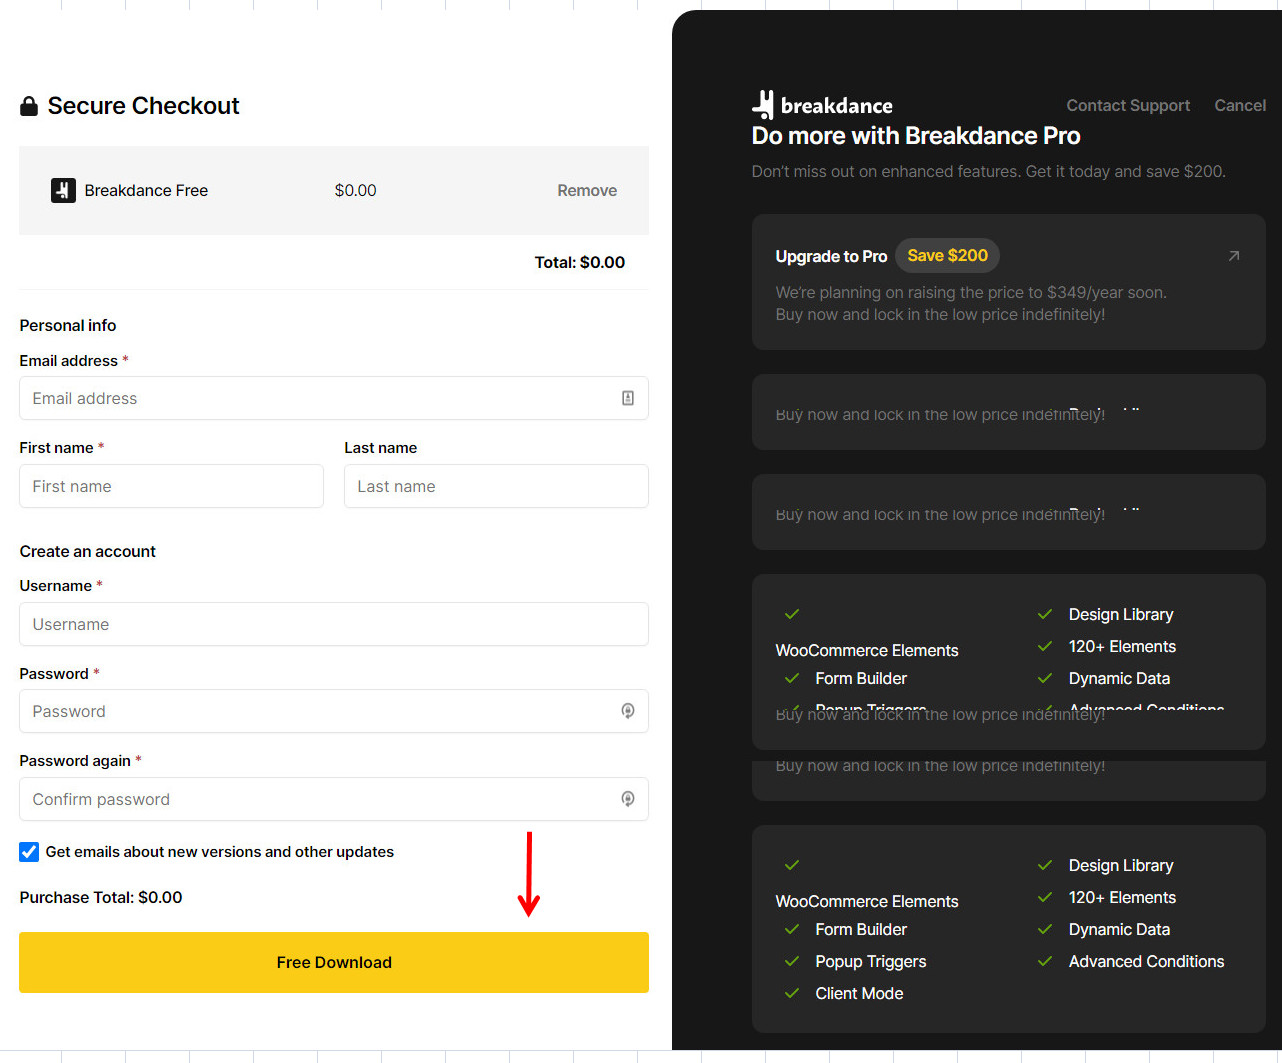Open the Upgrade to Pro arrow icon
1282x1063 pixels.
pyautogui.click(x=1234, y=256)
